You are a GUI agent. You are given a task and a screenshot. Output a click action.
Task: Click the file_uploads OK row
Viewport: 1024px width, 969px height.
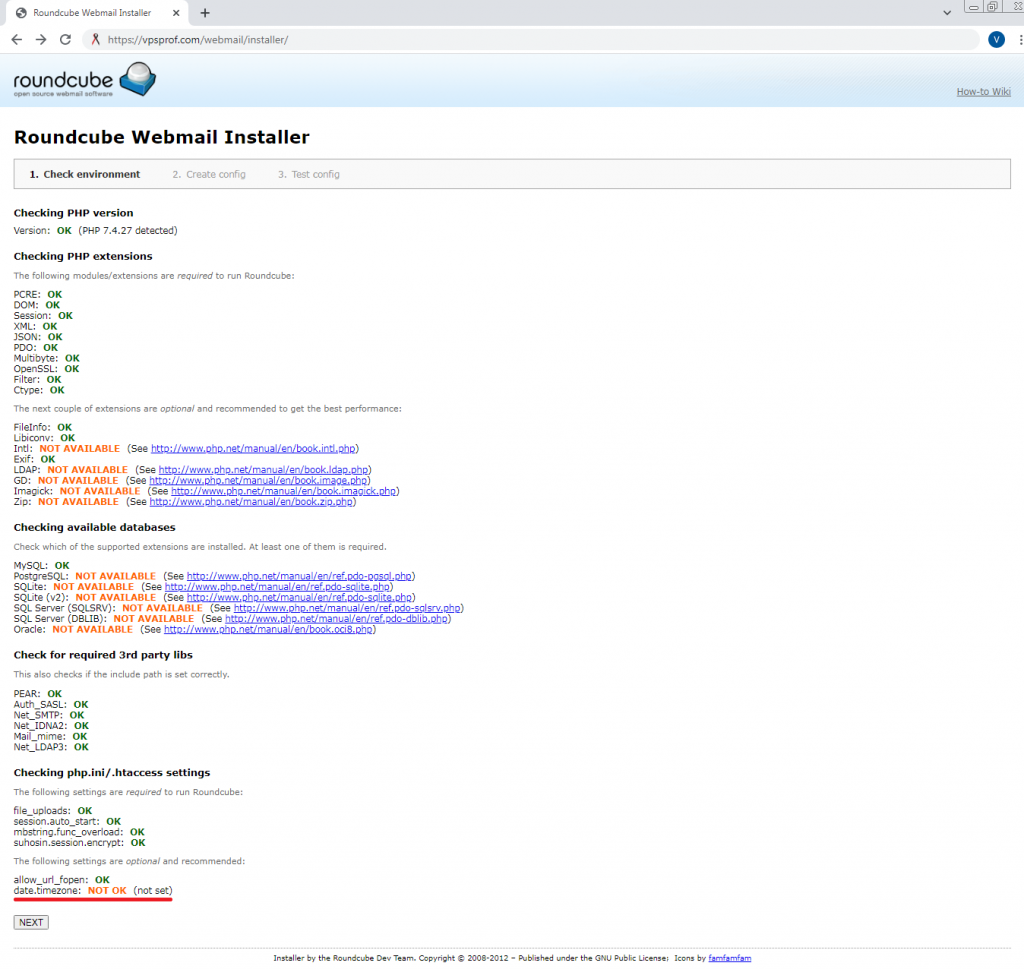[x=53, y=811]
